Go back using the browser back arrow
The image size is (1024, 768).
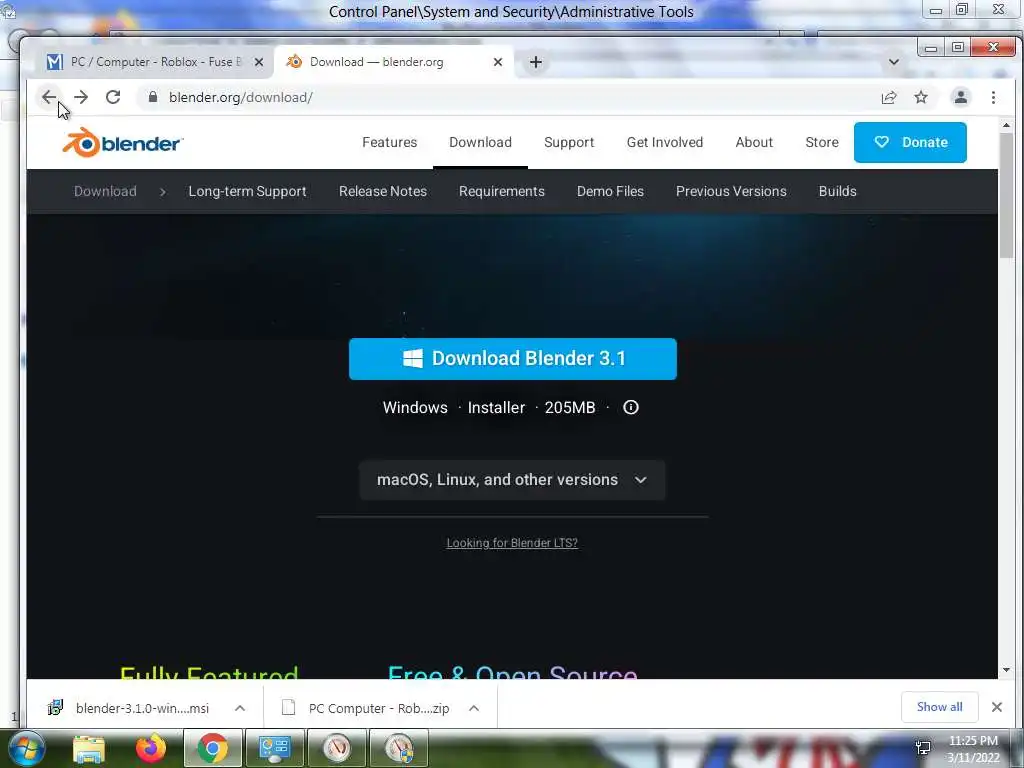click(x=49, y=97)
